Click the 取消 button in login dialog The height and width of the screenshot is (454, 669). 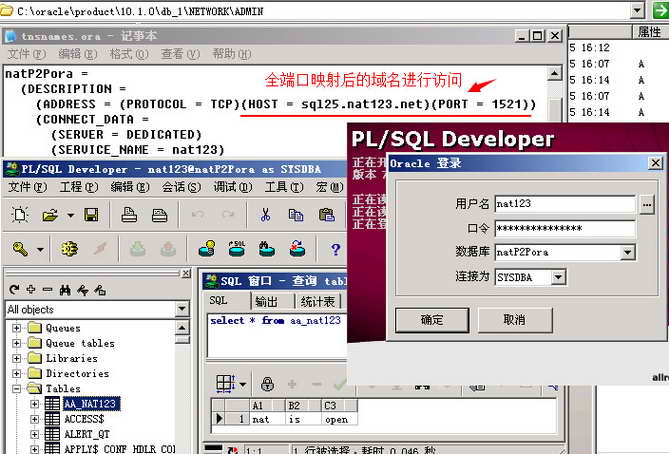tap(514, 320)
